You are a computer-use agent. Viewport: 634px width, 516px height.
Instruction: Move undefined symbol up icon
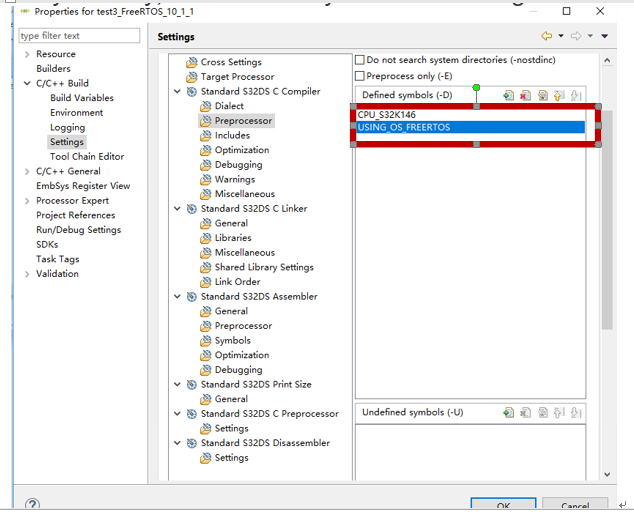pyautogui.click(x=559, y=412)
